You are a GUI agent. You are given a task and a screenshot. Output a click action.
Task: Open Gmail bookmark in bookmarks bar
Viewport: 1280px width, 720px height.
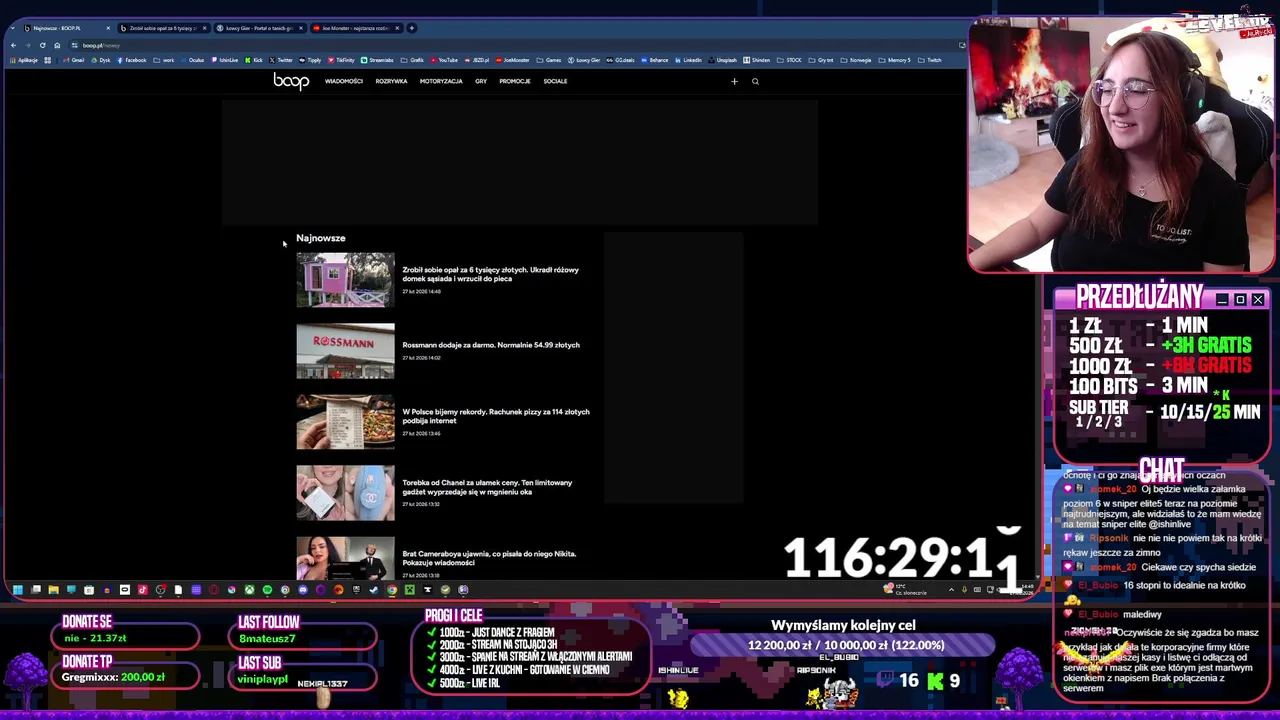pos(73,60)
